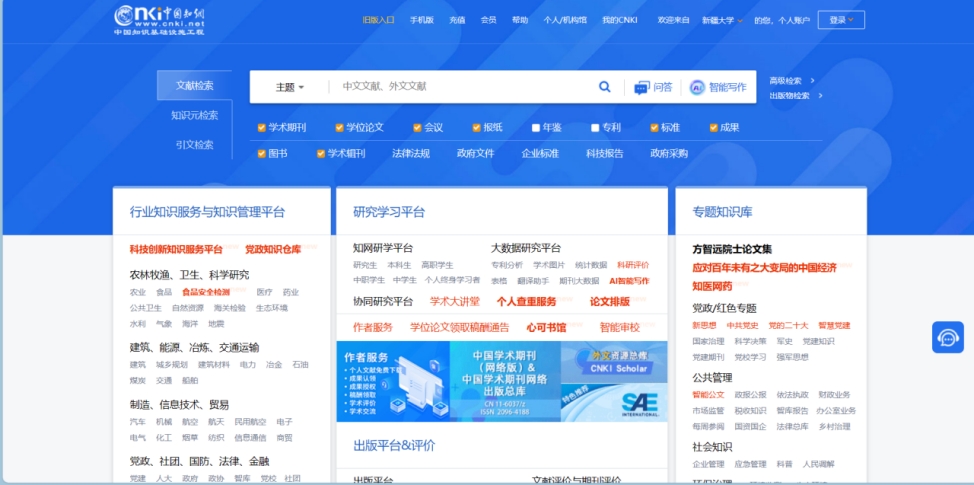Open 心可书馆 link
974x485 pixels.
[546, 327]
